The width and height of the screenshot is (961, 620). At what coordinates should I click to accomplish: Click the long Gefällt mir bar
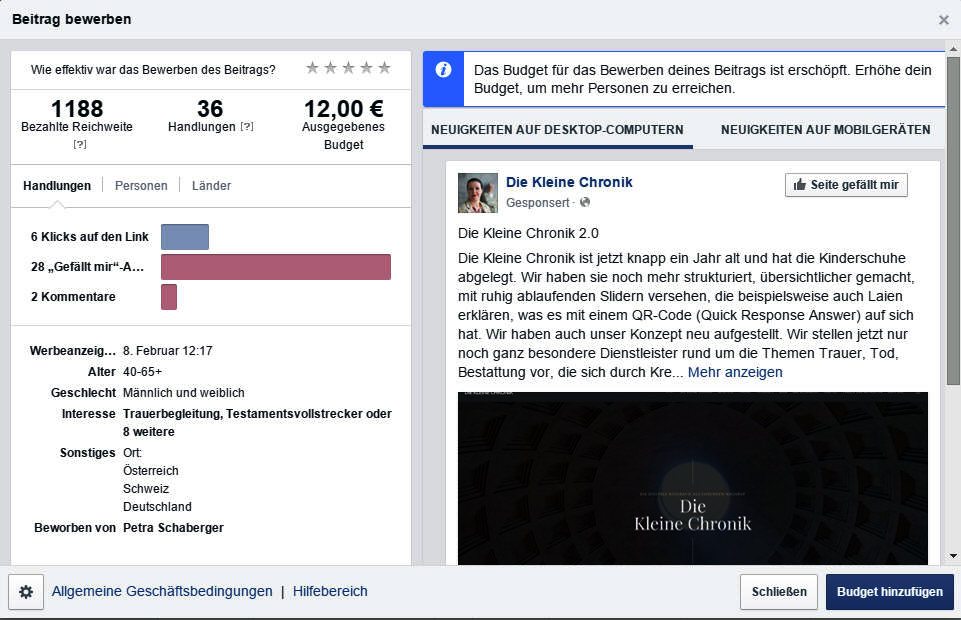click(x=276, y=267)
